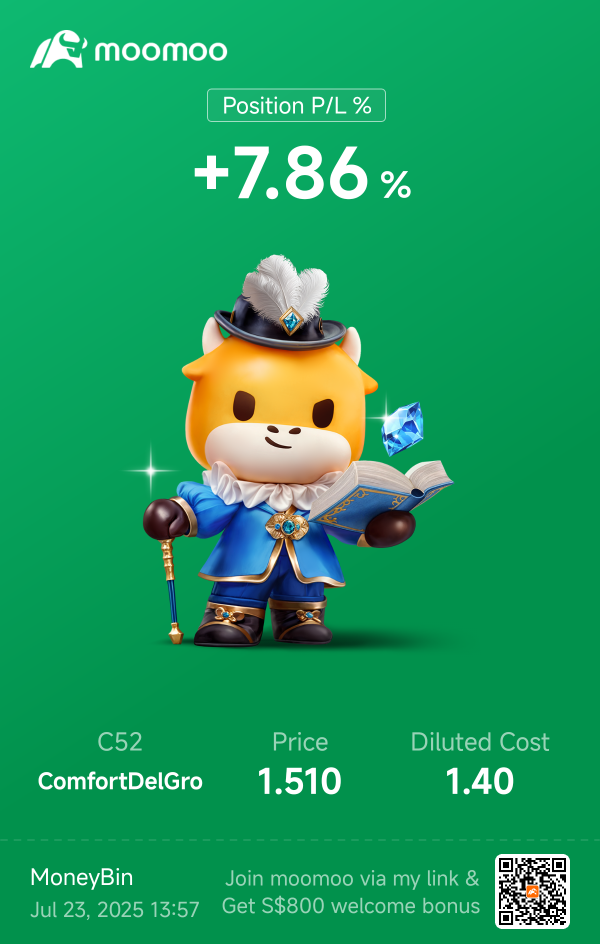The height and width of the screenshot is (944, 600).
Task: Click the Diluted Cost label
Action: pos(480,742)
